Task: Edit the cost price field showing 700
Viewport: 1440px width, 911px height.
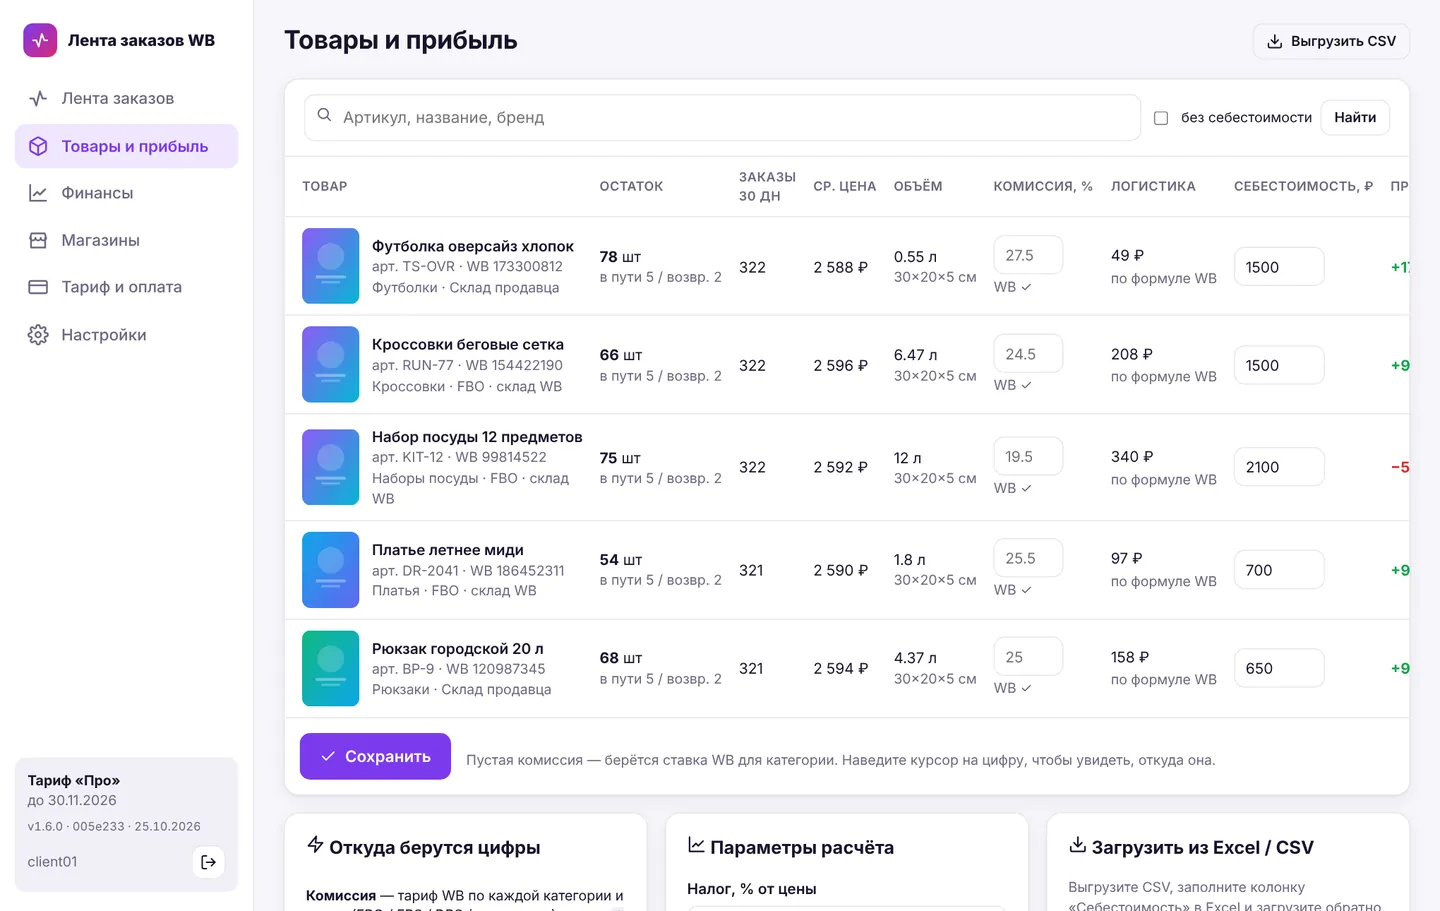Action: tap(1279, 570)
